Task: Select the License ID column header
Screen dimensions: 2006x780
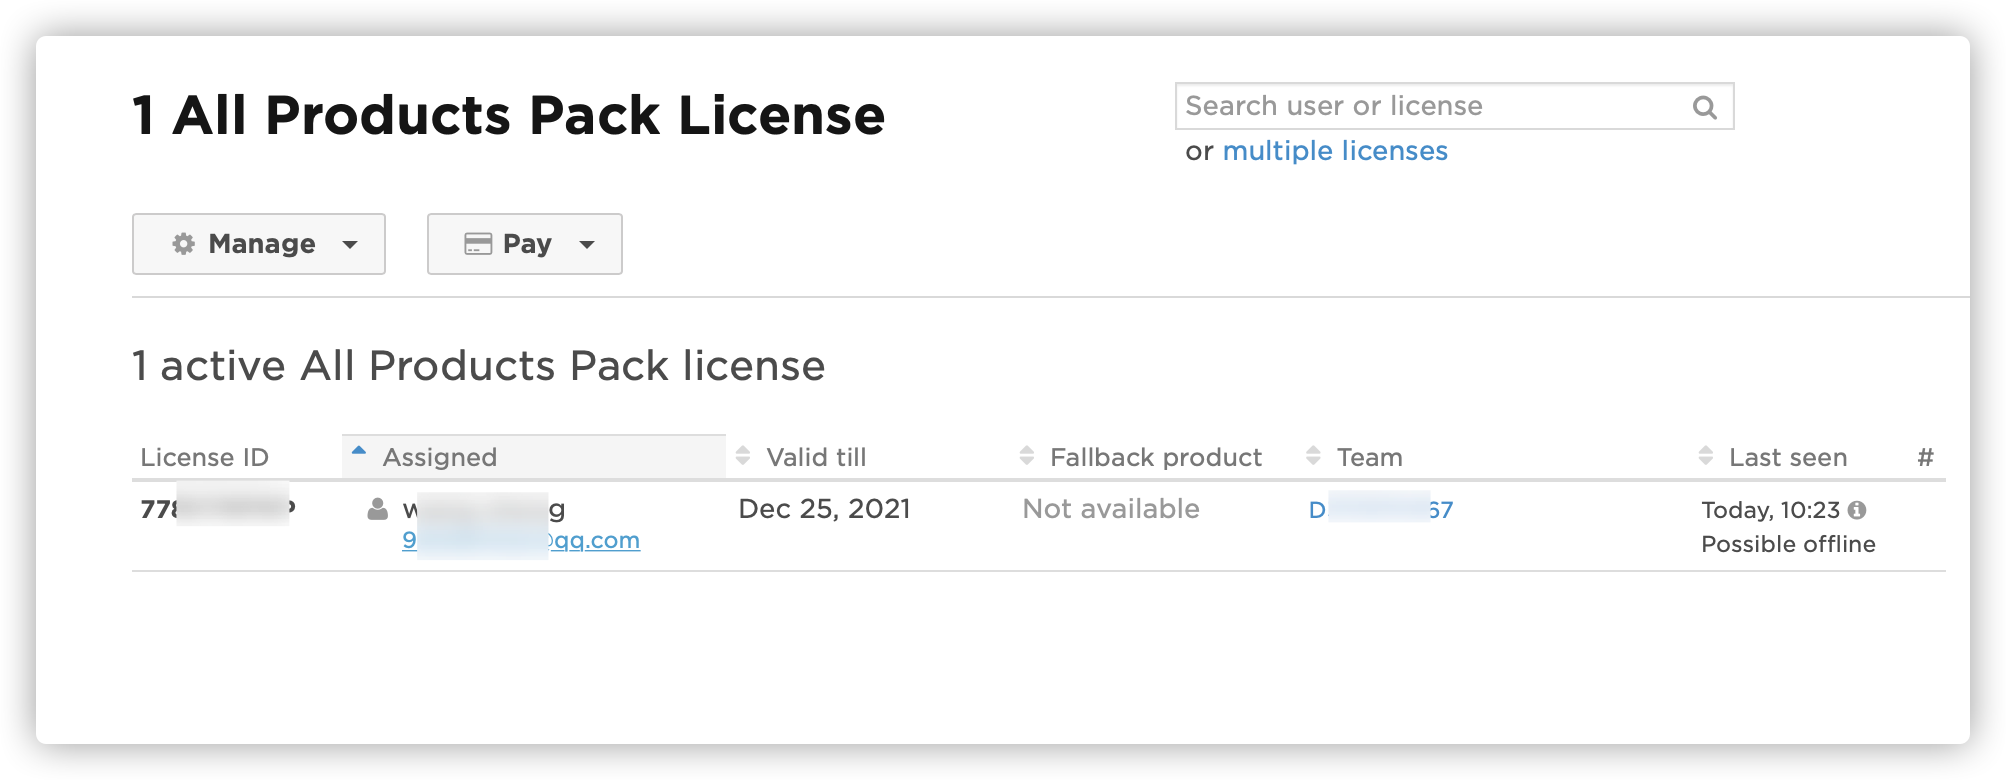Action: click(204, 457)
